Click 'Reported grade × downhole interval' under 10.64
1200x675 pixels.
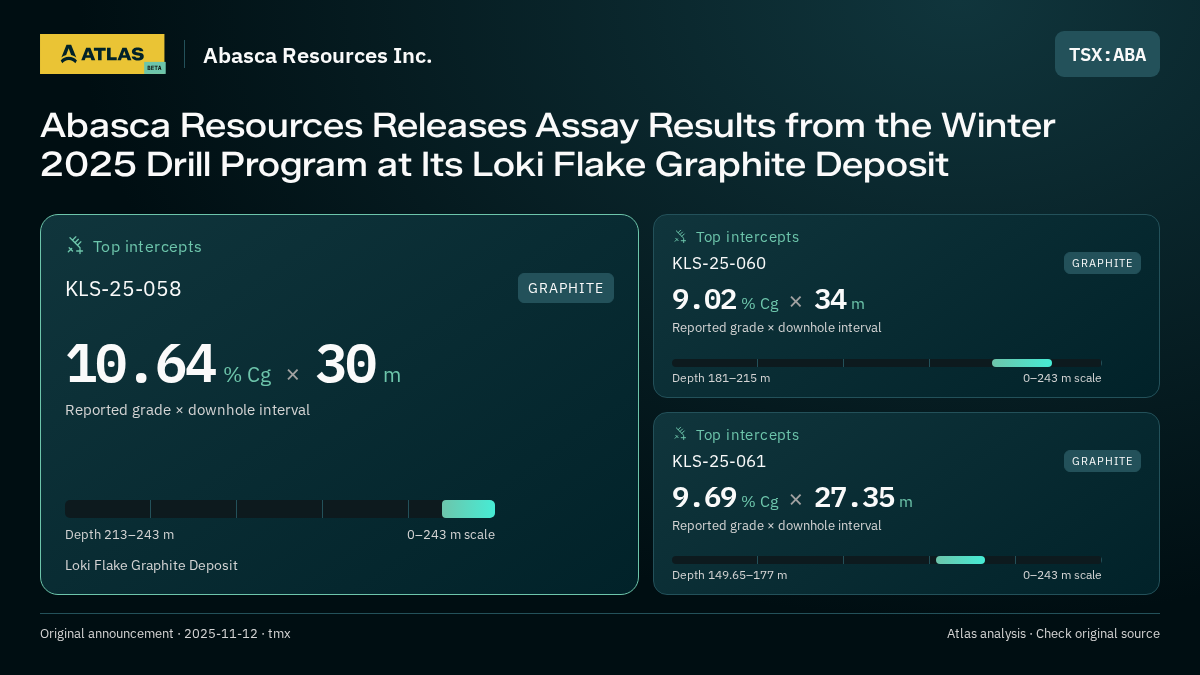[x=187, y=410]
